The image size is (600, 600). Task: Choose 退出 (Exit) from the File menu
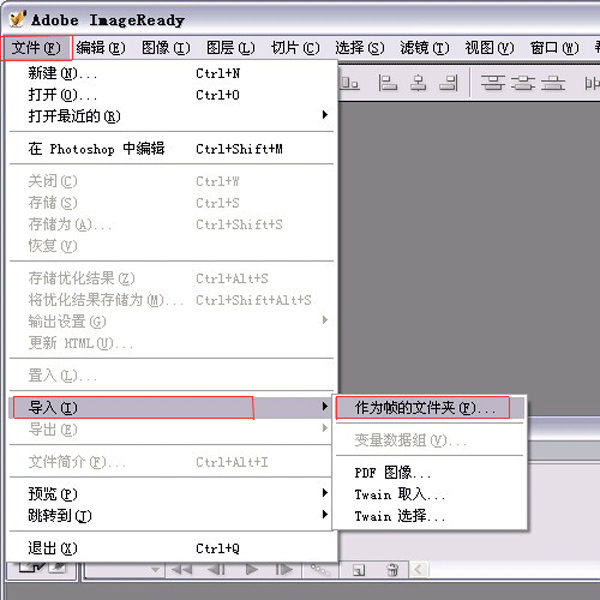pos(52,549)
